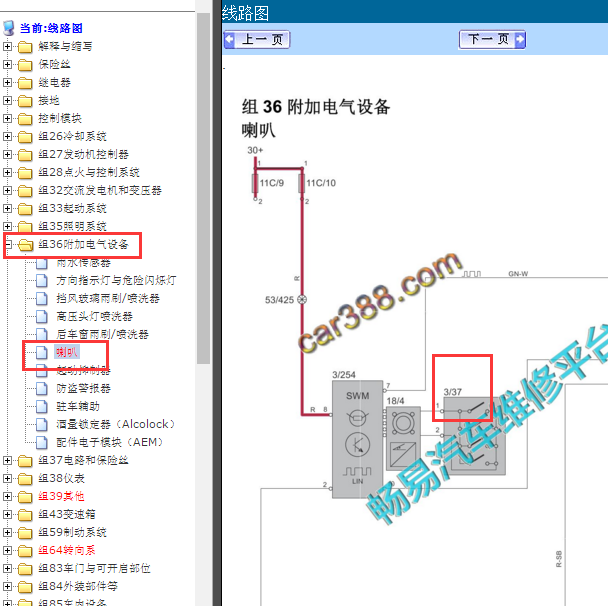Click folder icon of 组35照明系统
Viewport: 608px width, 606px height.
[25, 226]
